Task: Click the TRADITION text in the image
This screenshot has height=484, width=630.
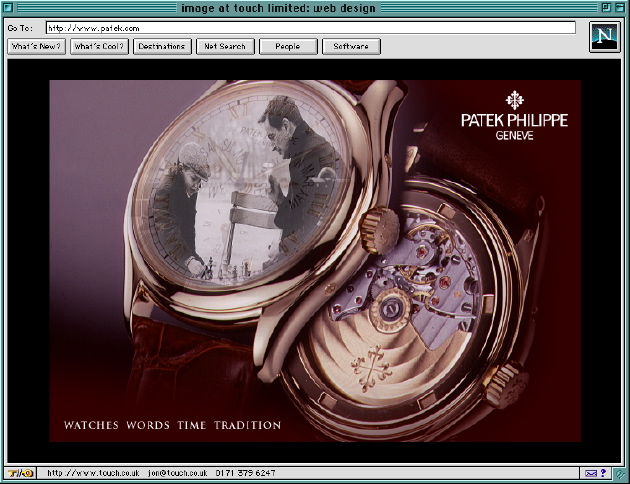Action: point(248,425)
